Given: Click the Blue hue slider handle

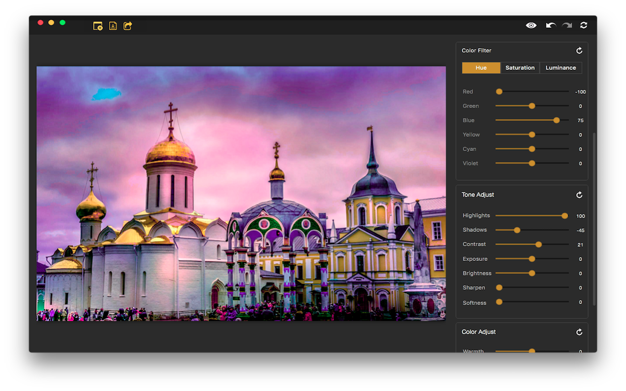Looking at the screenshot, I should [557, 120].
